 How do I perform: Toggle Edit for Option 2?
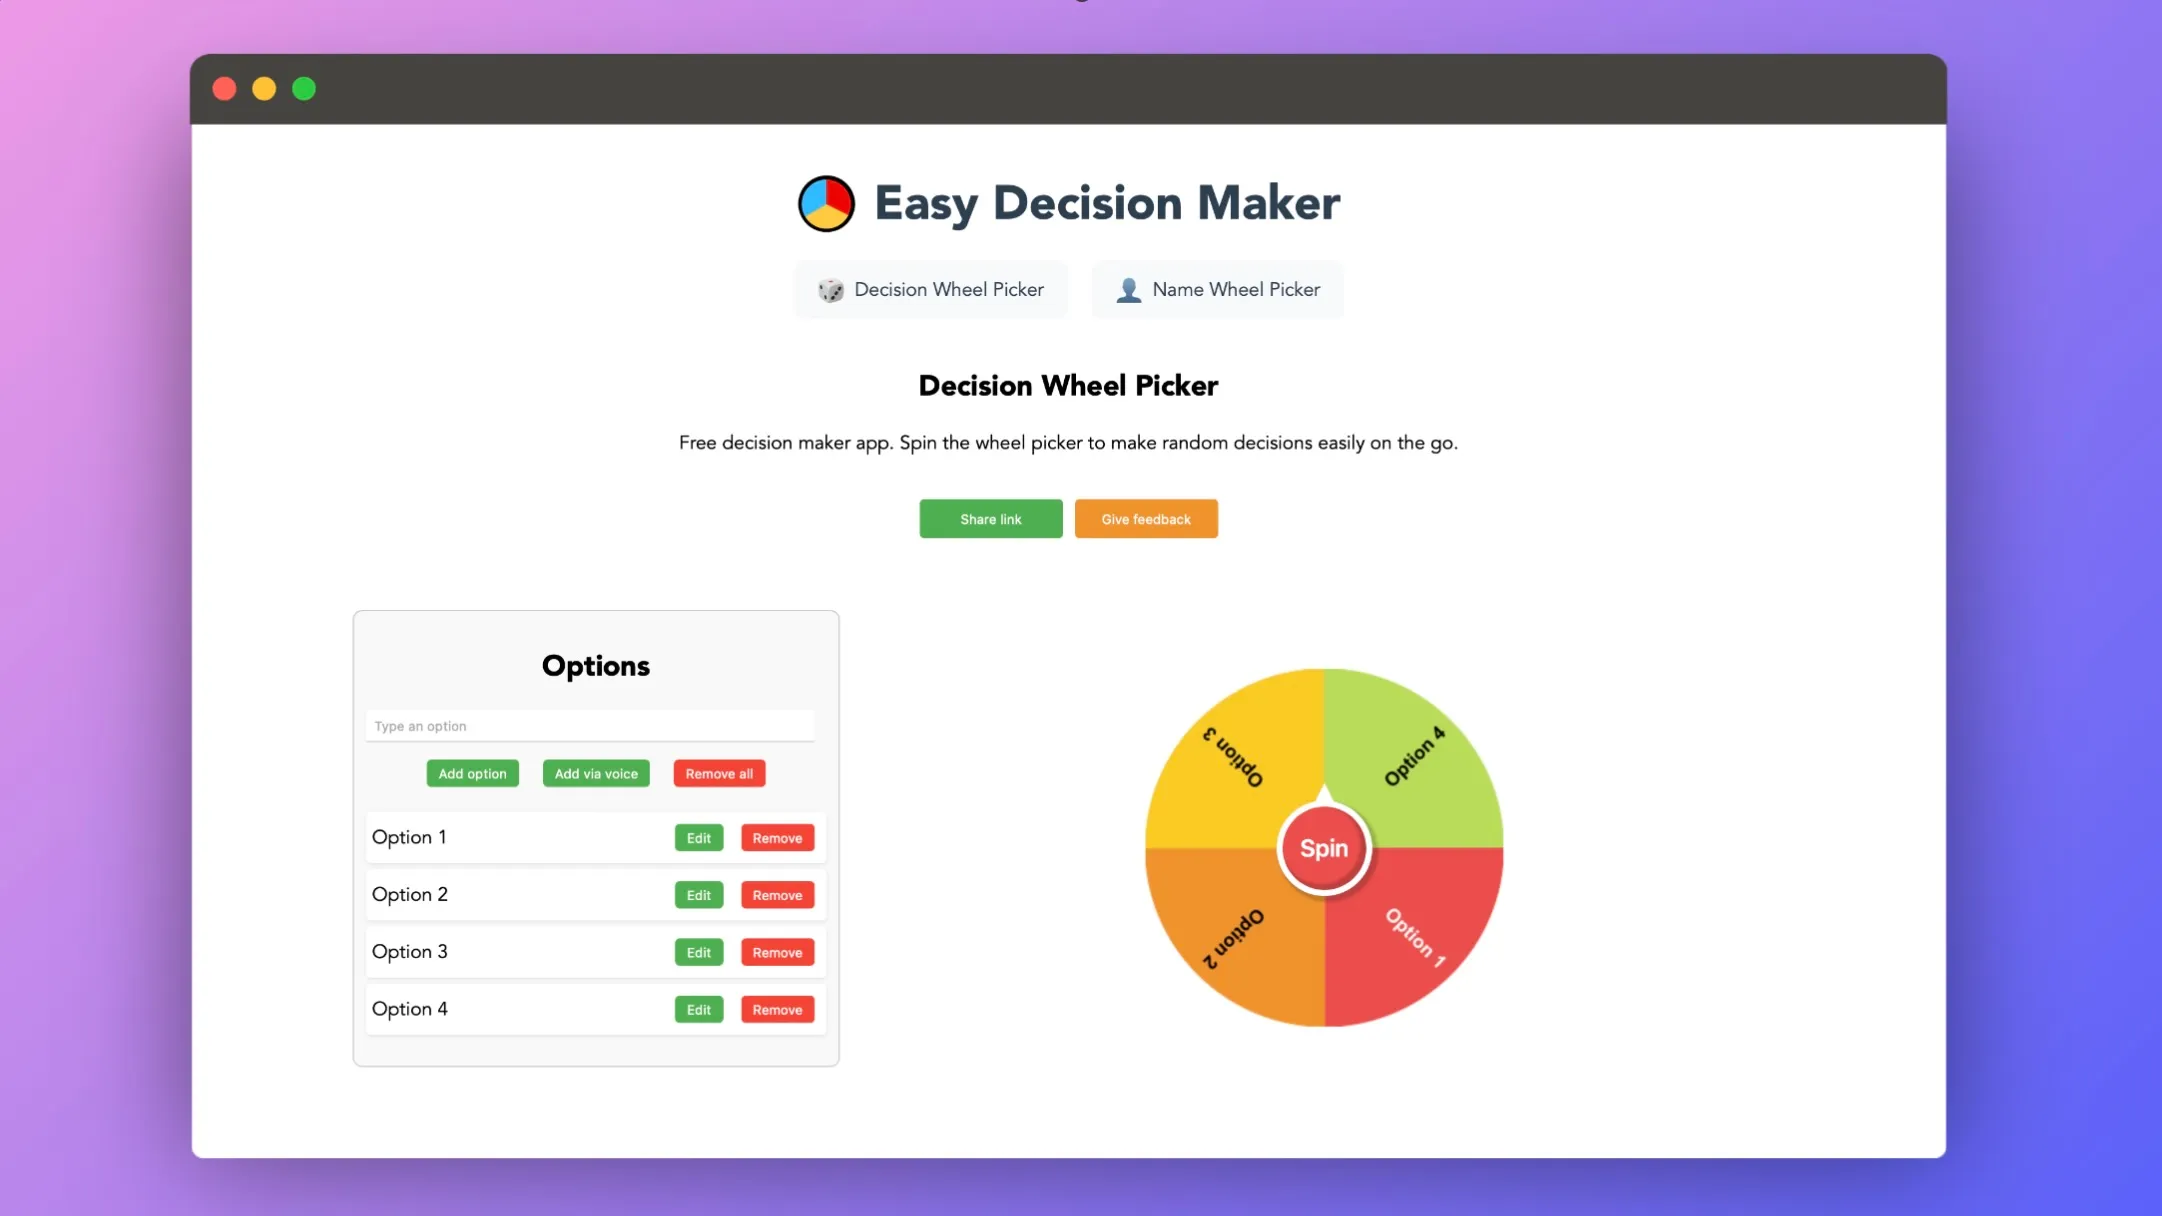(698, 894)
